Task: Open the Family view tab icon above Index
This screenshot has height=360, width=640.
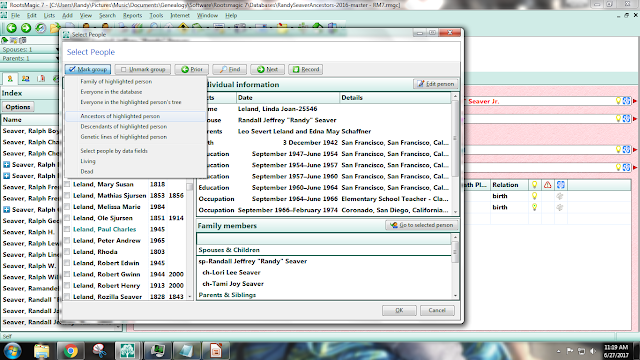Action: 25,79
